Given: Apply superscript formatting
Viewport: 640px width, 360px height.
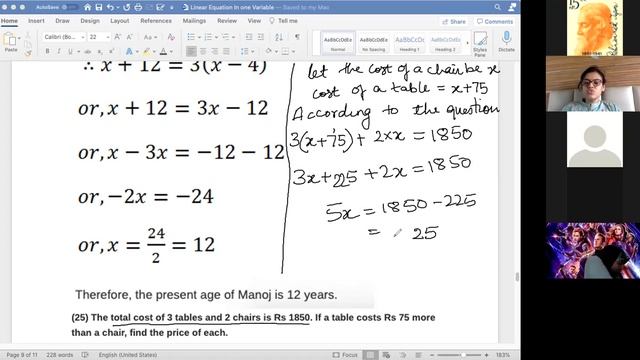Looking at the screenshot, I should 111,52.
